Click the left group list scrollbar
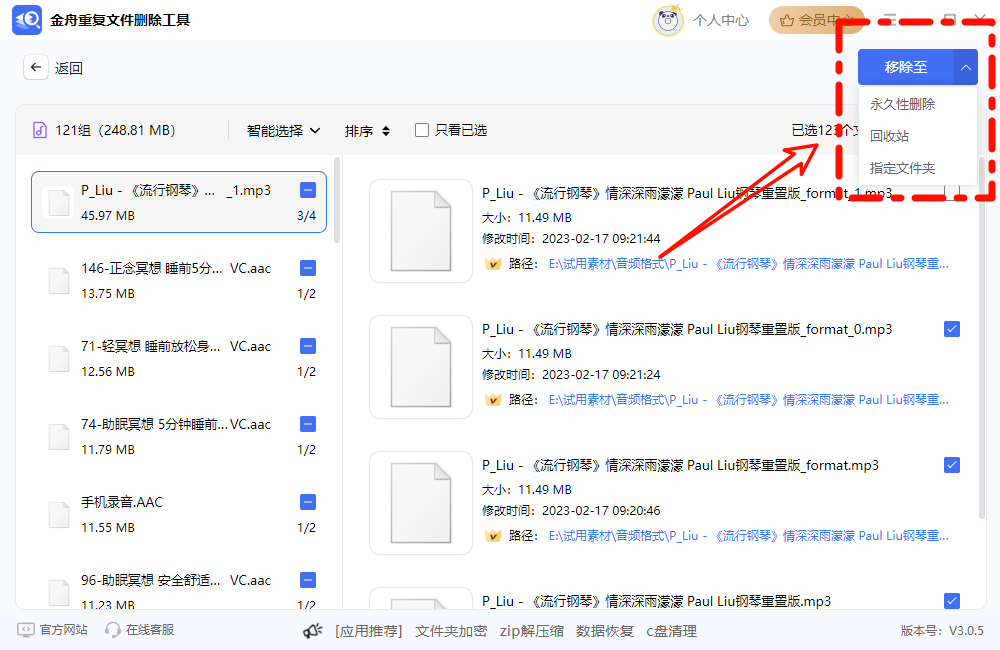1000x650 pixels. tap(337, 200)
